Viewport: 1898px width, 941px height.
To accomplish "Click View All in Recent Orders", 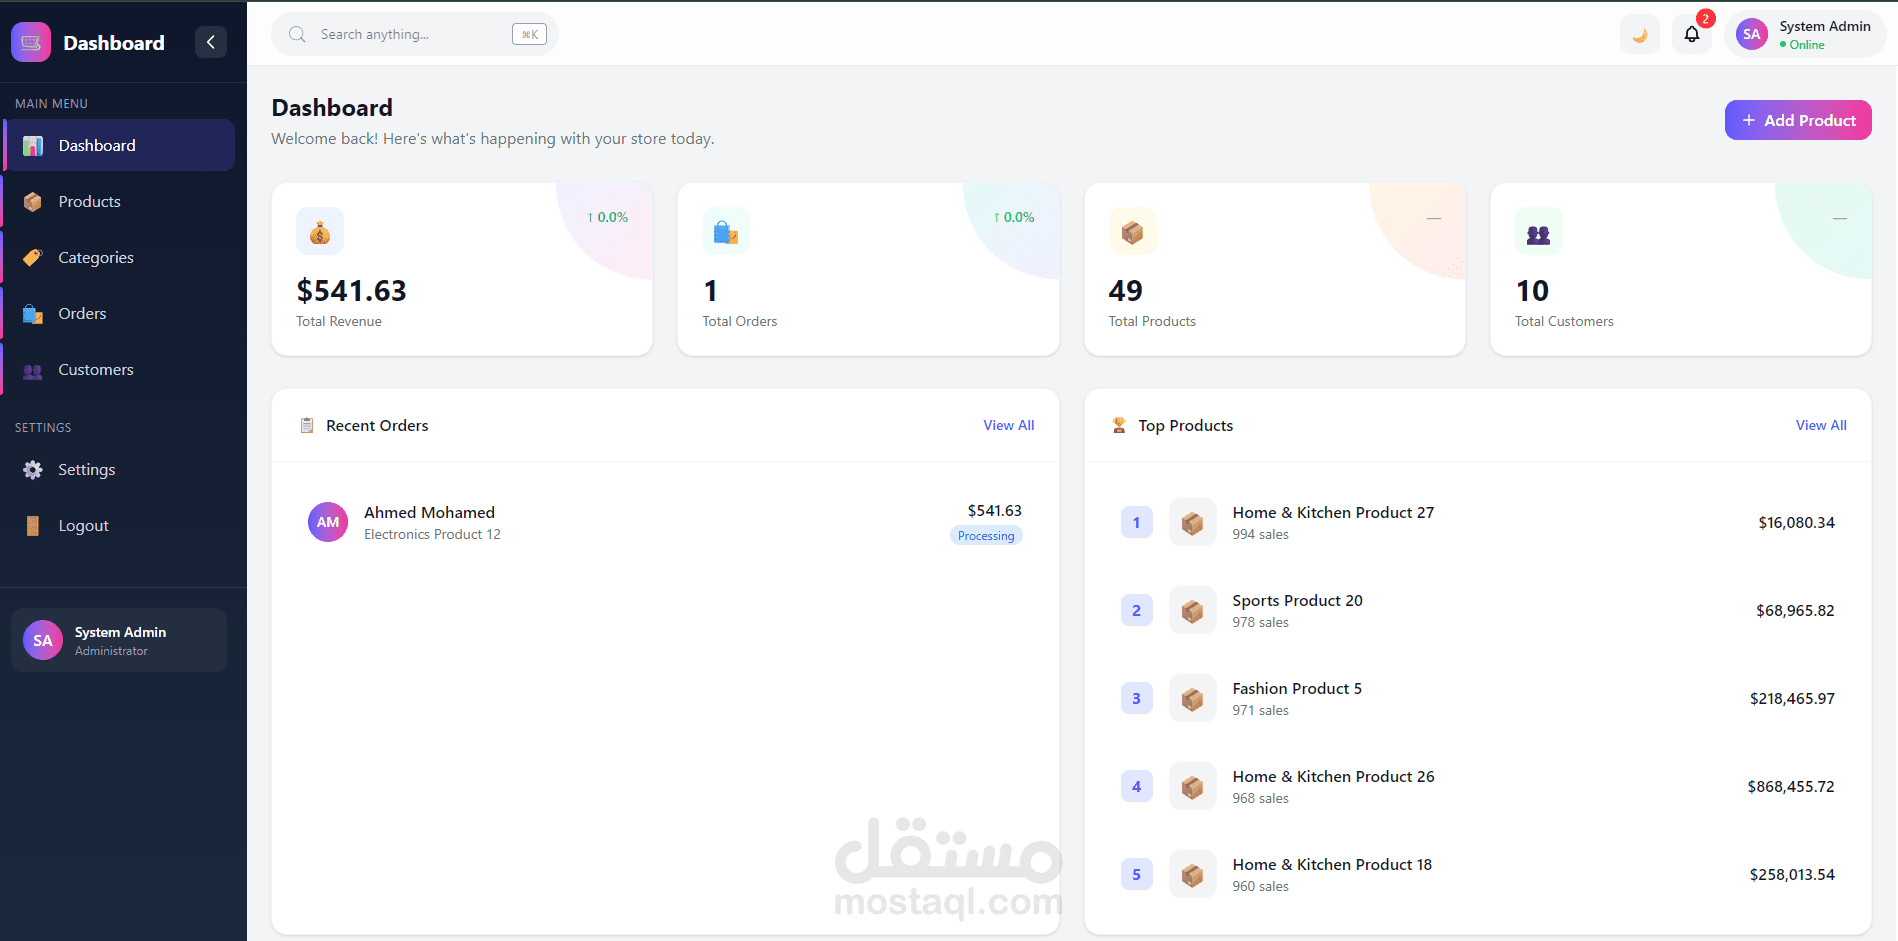I will (x=1009, y=425).
